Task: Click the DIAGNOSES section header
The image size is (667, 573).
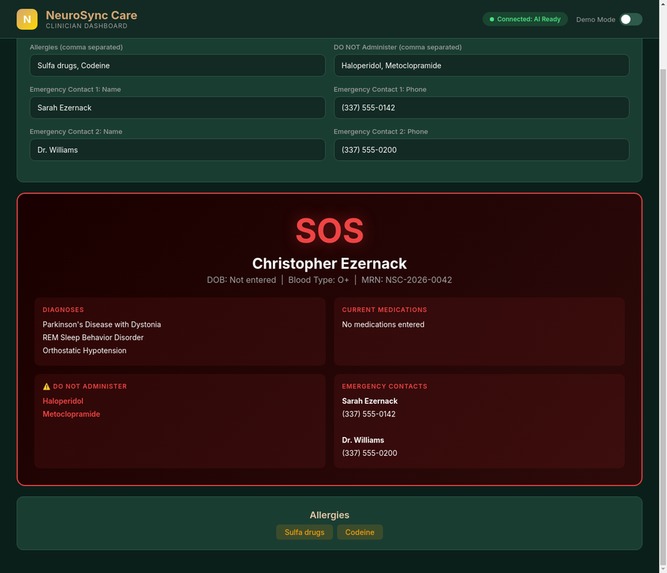Action: point(63,310)
